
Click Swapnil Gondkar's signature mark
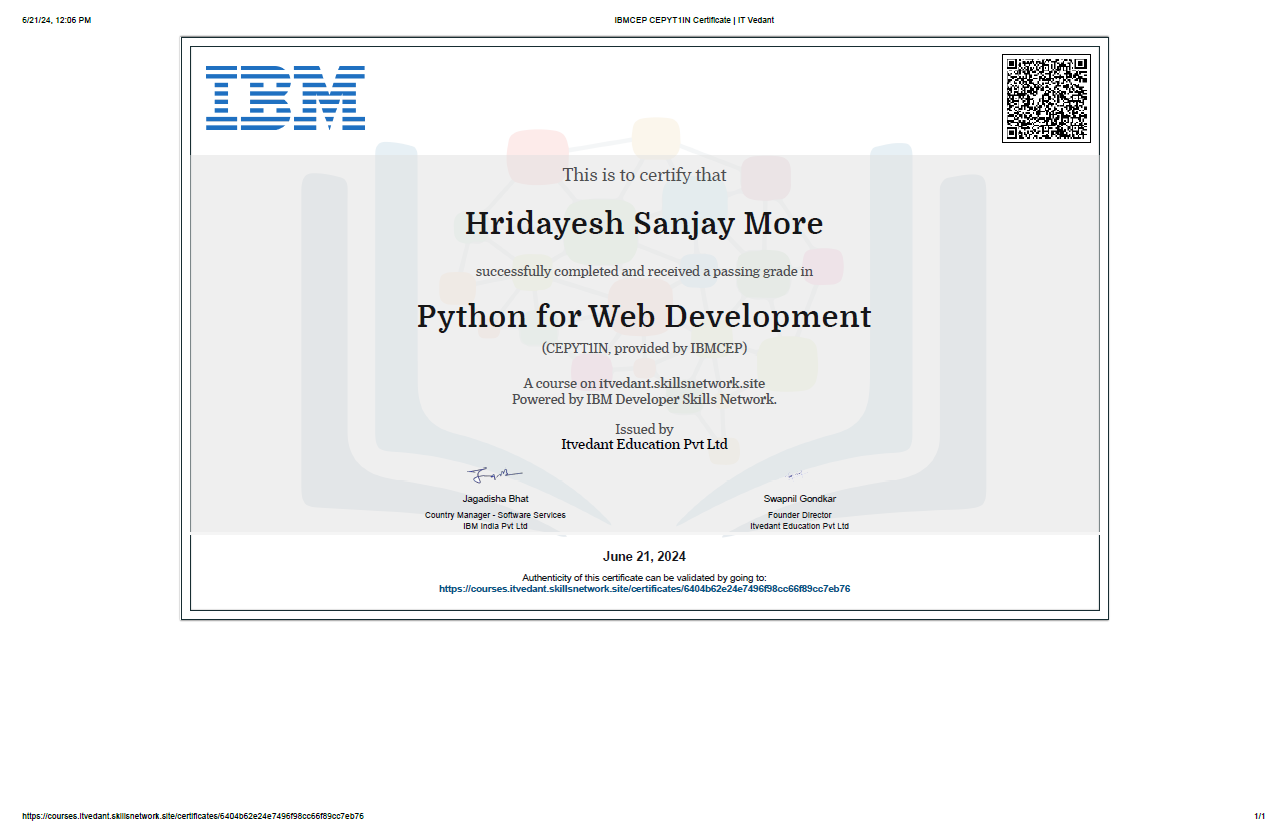(795, 474)
